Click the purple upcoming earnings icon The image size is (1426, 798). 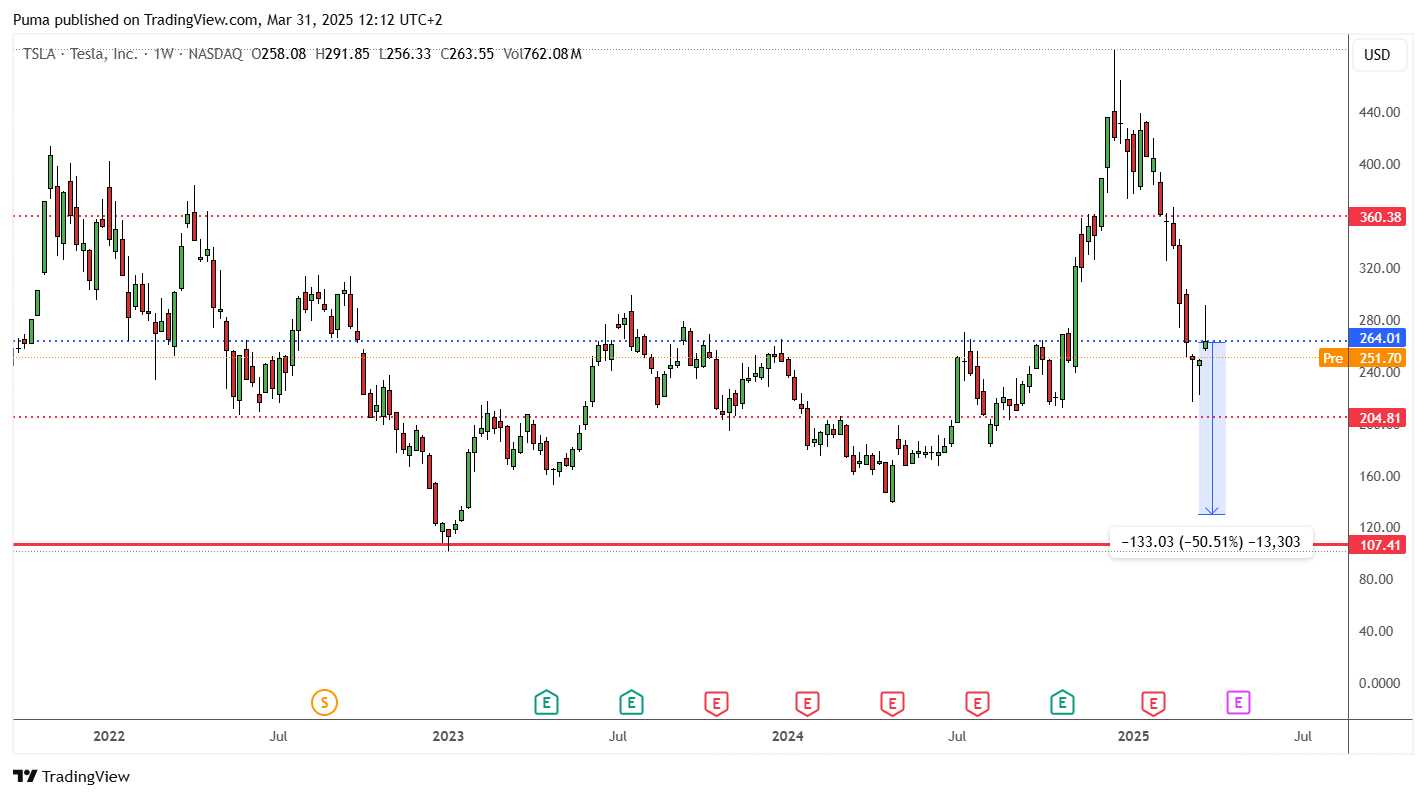1238,703
